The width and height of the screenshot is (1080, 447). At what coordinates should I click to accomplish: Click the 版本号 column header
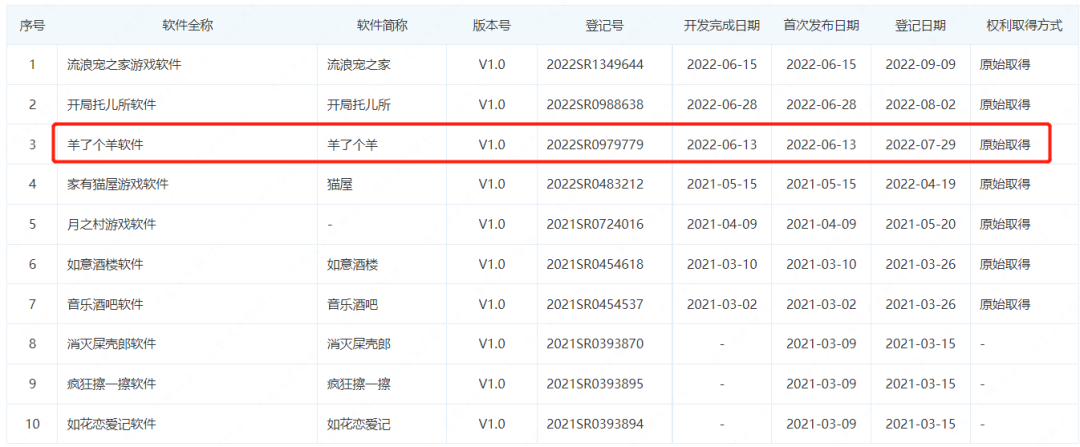492,25
